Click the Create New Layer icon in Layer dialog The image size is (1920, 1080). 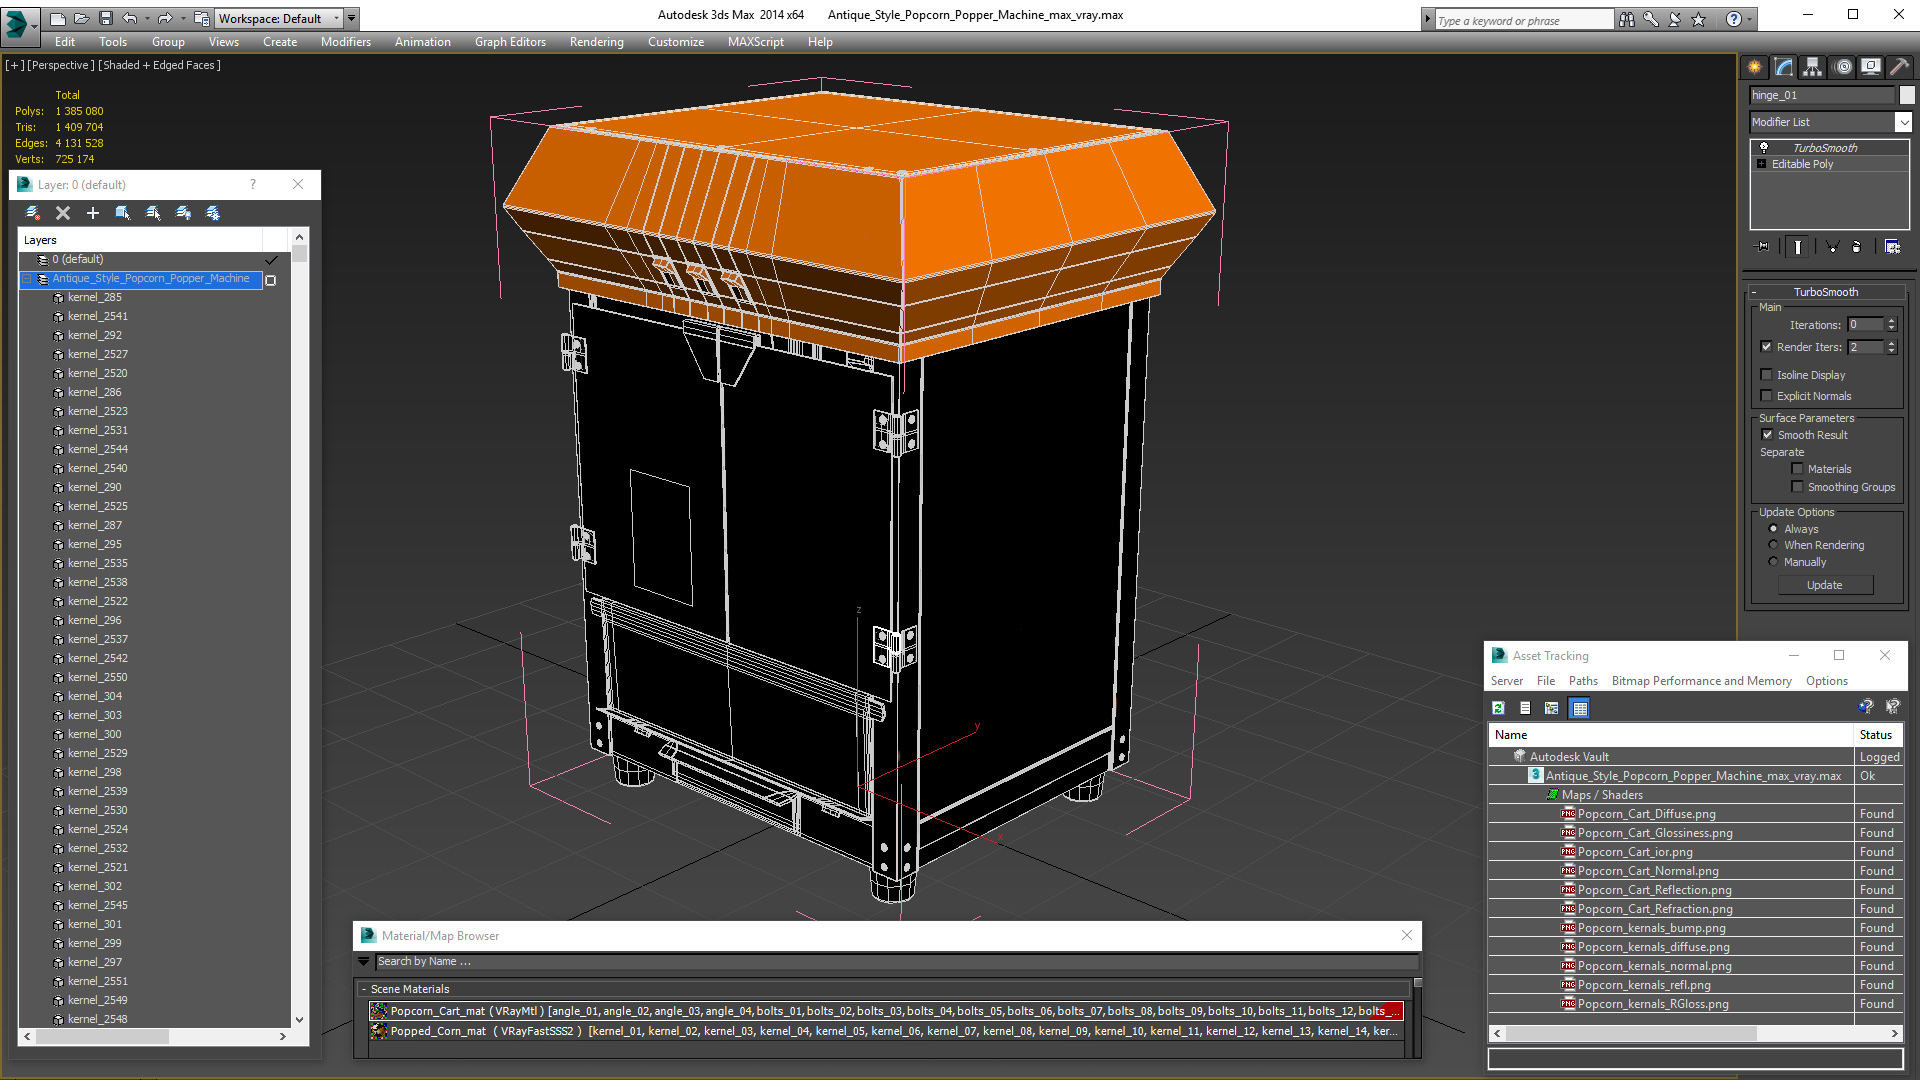[x=33, y=213]
